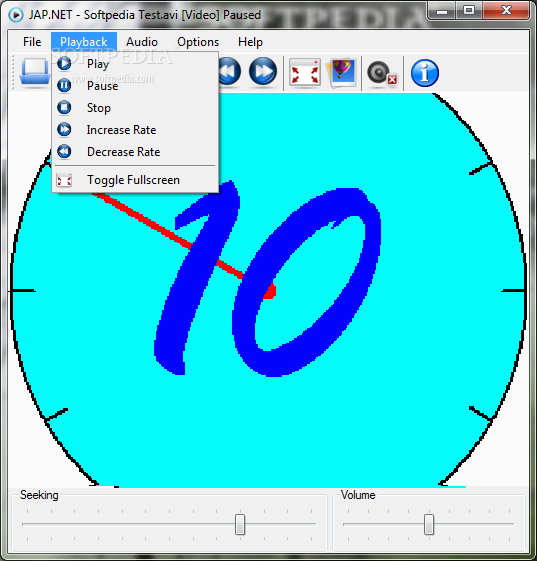Click the Play icon in Playback menu

click(64, 64)
